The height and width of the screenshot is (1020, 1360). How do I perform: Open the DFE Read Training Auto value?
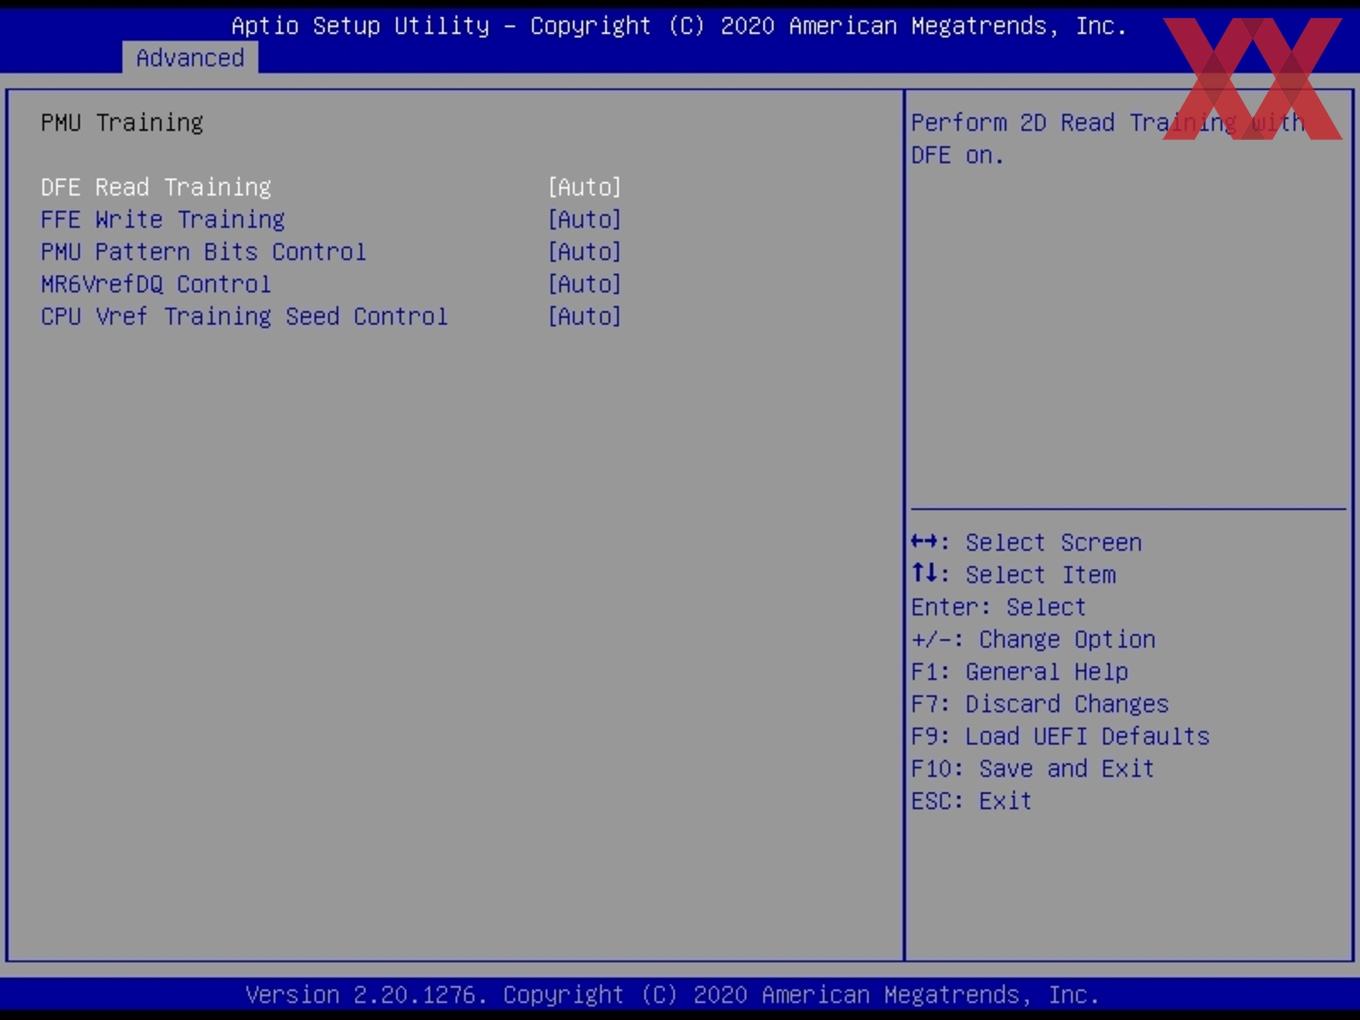point(585,187)
